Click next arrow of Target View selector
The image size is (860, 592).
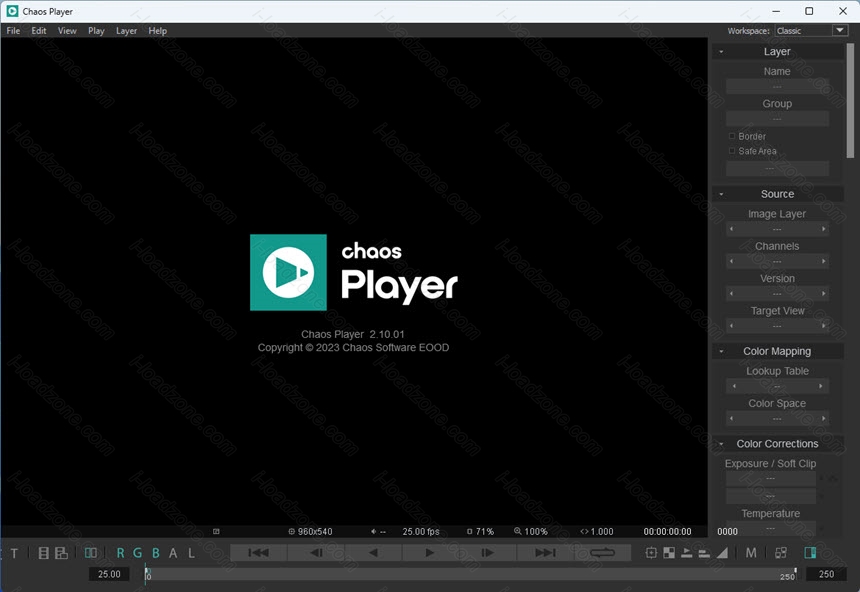pyautogui.click(x=823, y=326)
